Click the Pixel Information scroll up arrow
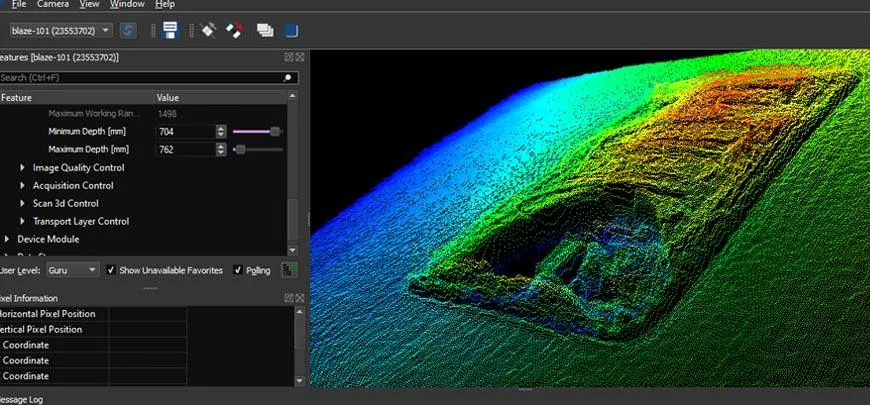870x405 pixels. [x=300, y=312]
